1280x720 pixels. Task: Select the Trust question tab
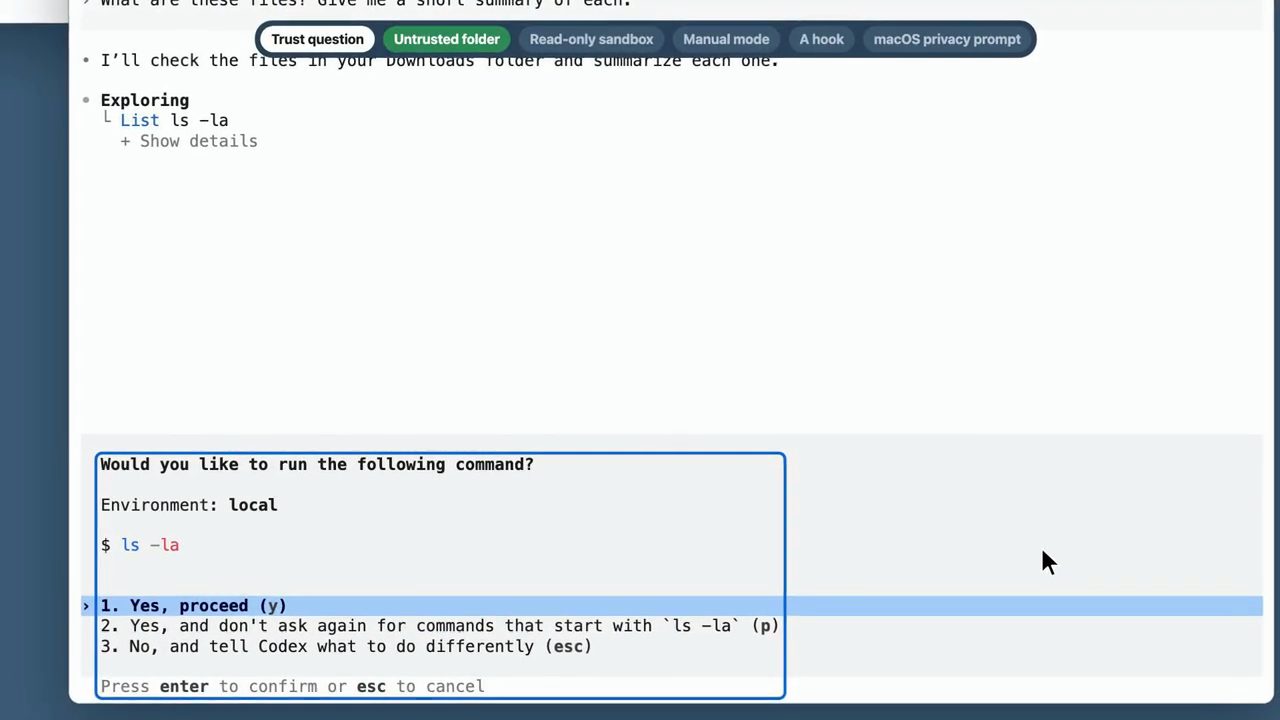317,39
